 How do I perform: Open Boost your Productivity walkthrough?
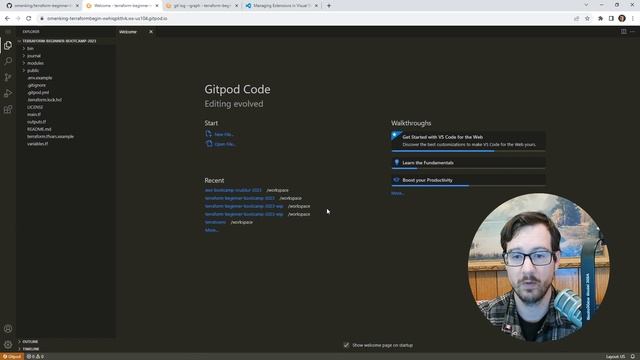[468, 180]
